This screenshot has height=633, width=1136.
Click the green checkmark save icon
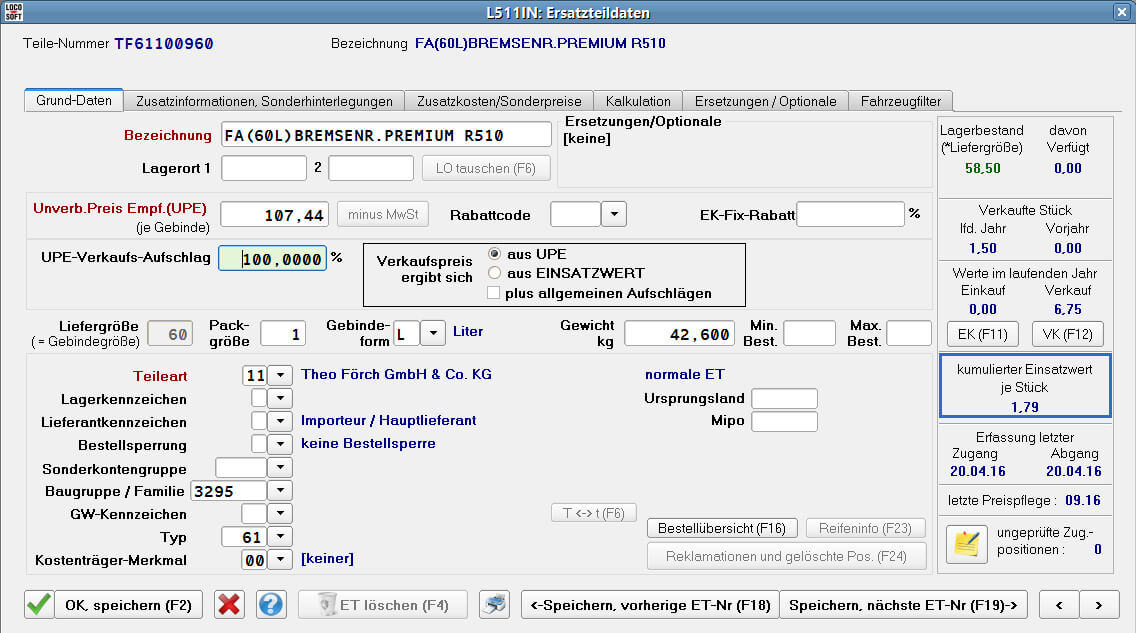coord(39,604)
